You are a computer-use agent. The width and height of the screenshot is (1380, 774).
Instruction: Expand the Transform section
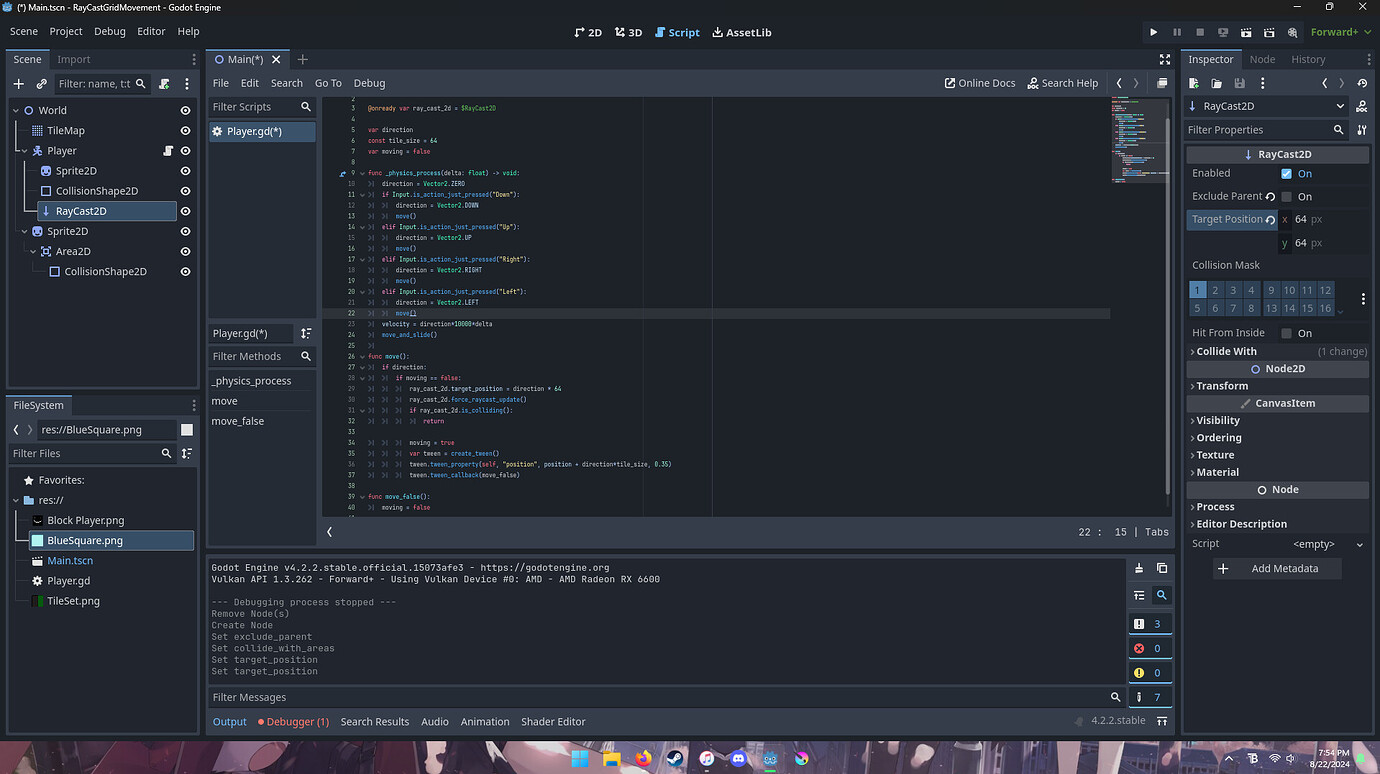pos(1277,386)
